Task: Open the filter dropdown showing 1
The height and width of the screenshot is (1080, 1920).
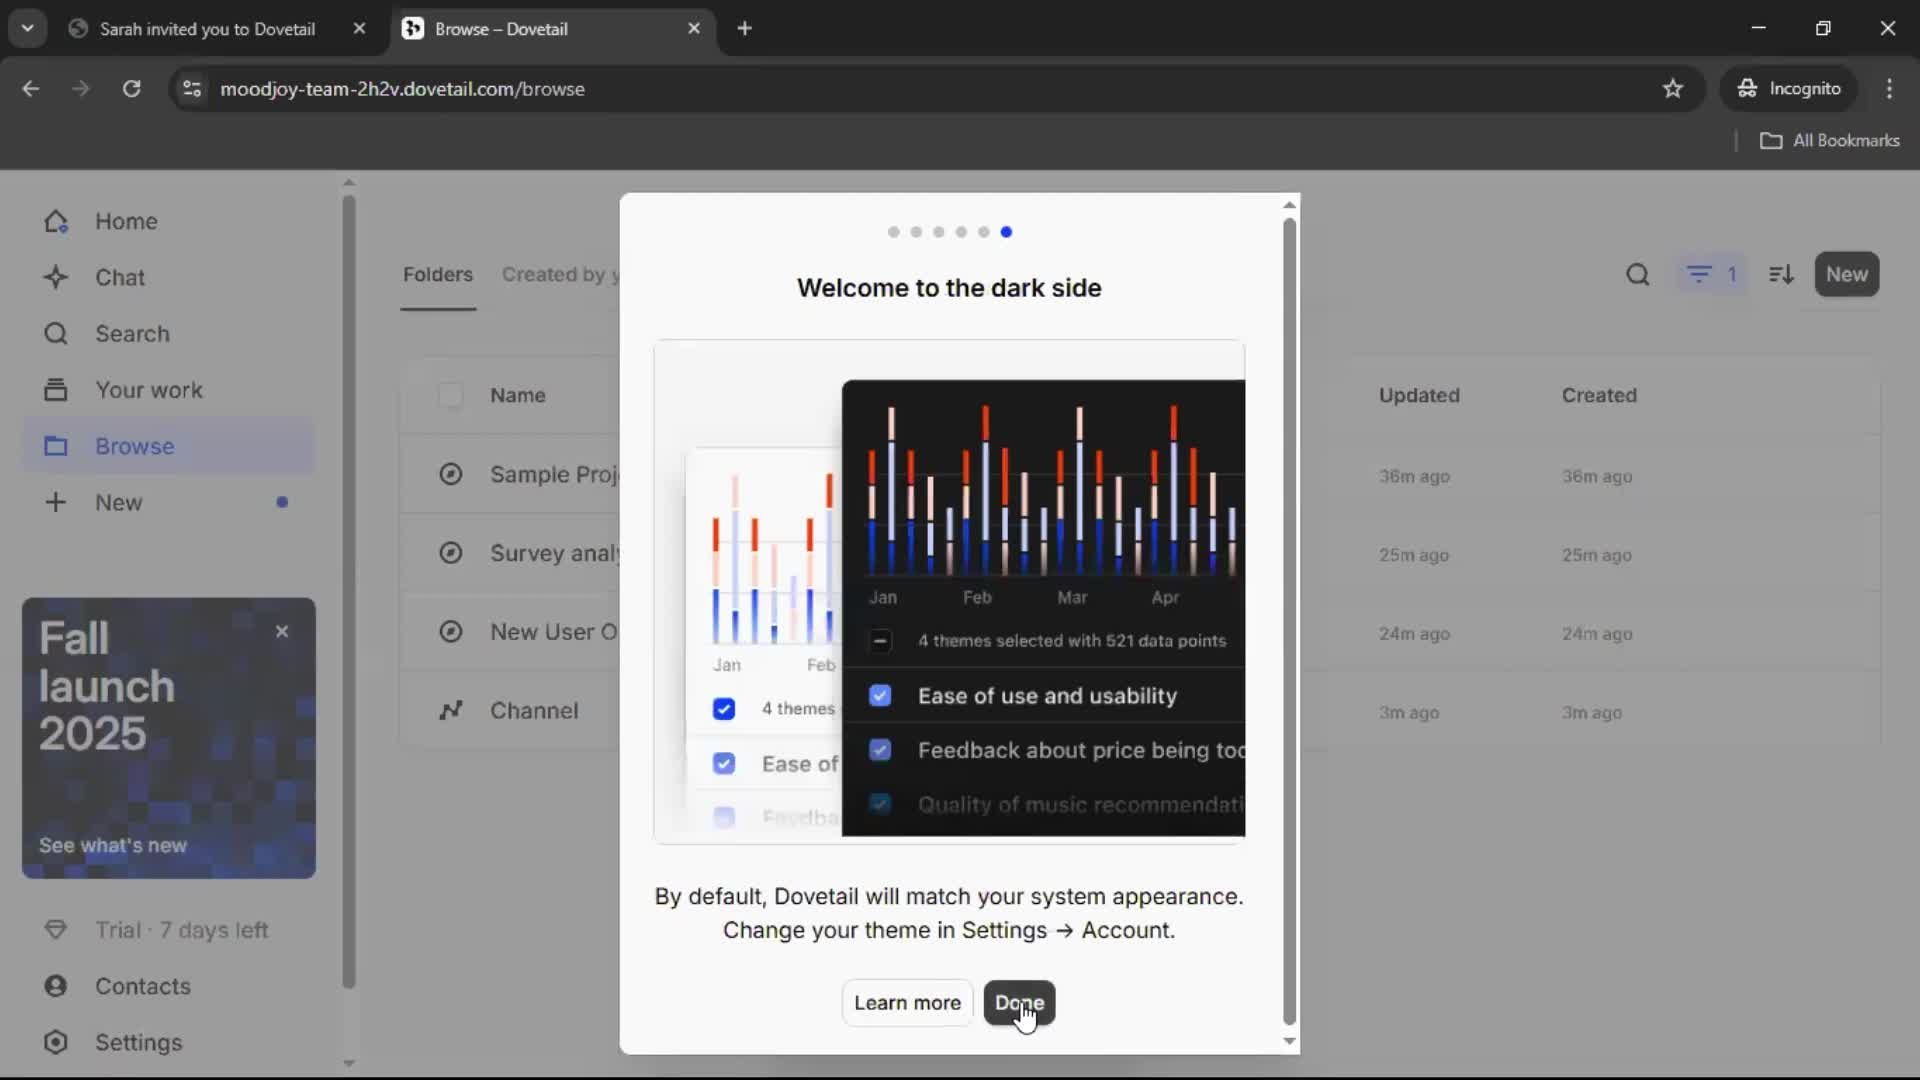Action: click(1711, 274)
